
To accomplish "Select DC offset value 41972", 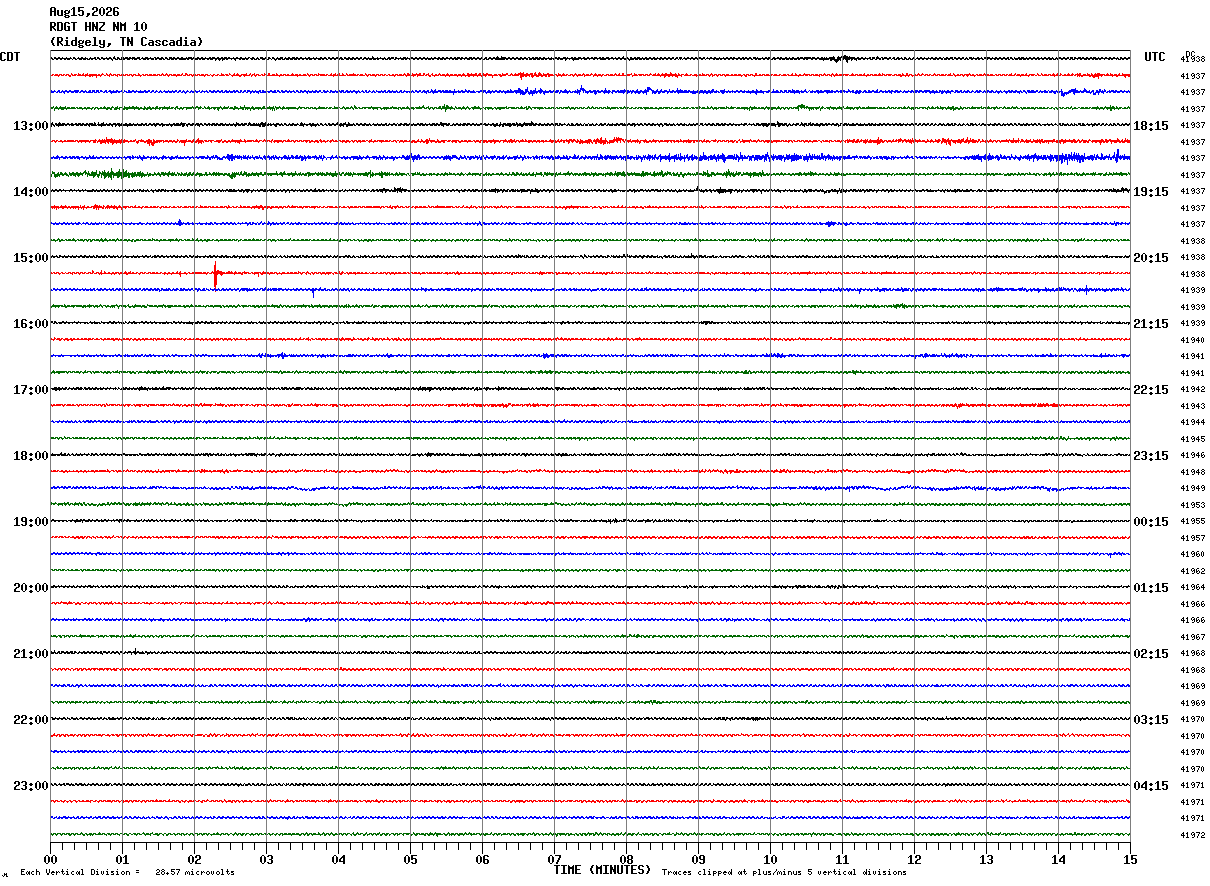I will coord(1193,835).
